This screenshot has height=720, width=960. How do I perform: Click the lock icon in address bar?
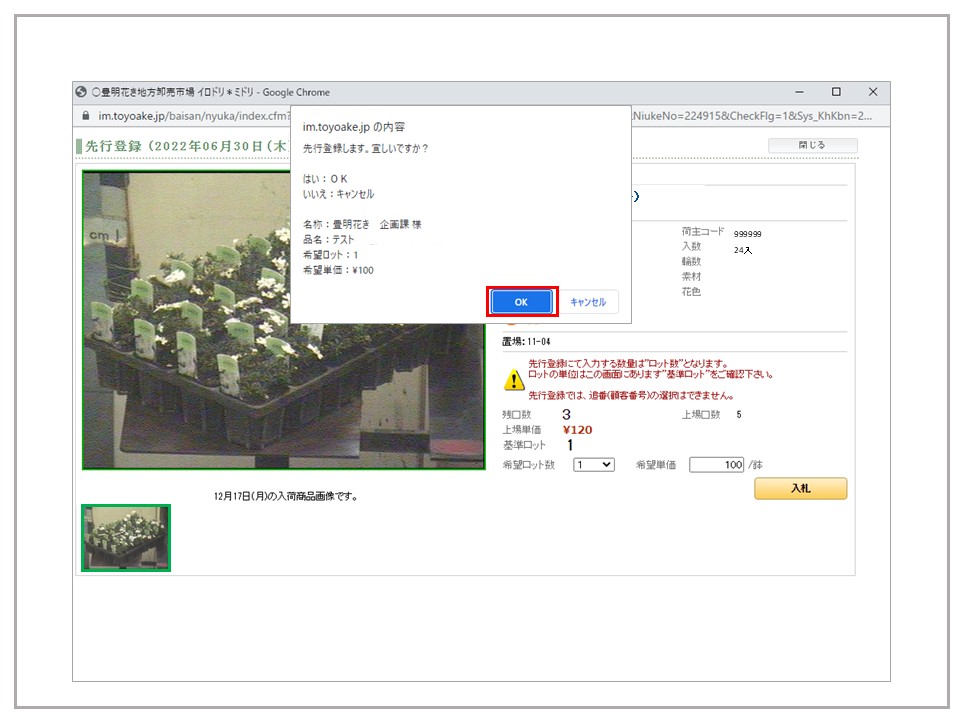point(84,115)
